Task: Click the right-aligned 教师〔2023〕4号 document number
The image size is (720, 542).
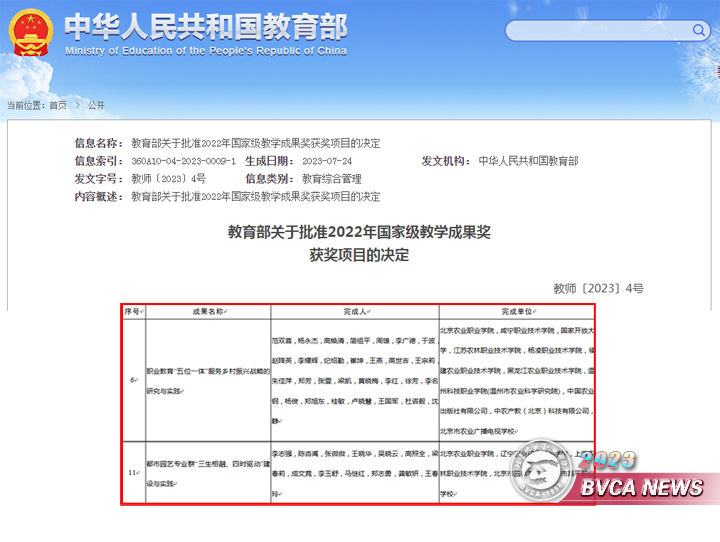Action: tap(599, 288)
